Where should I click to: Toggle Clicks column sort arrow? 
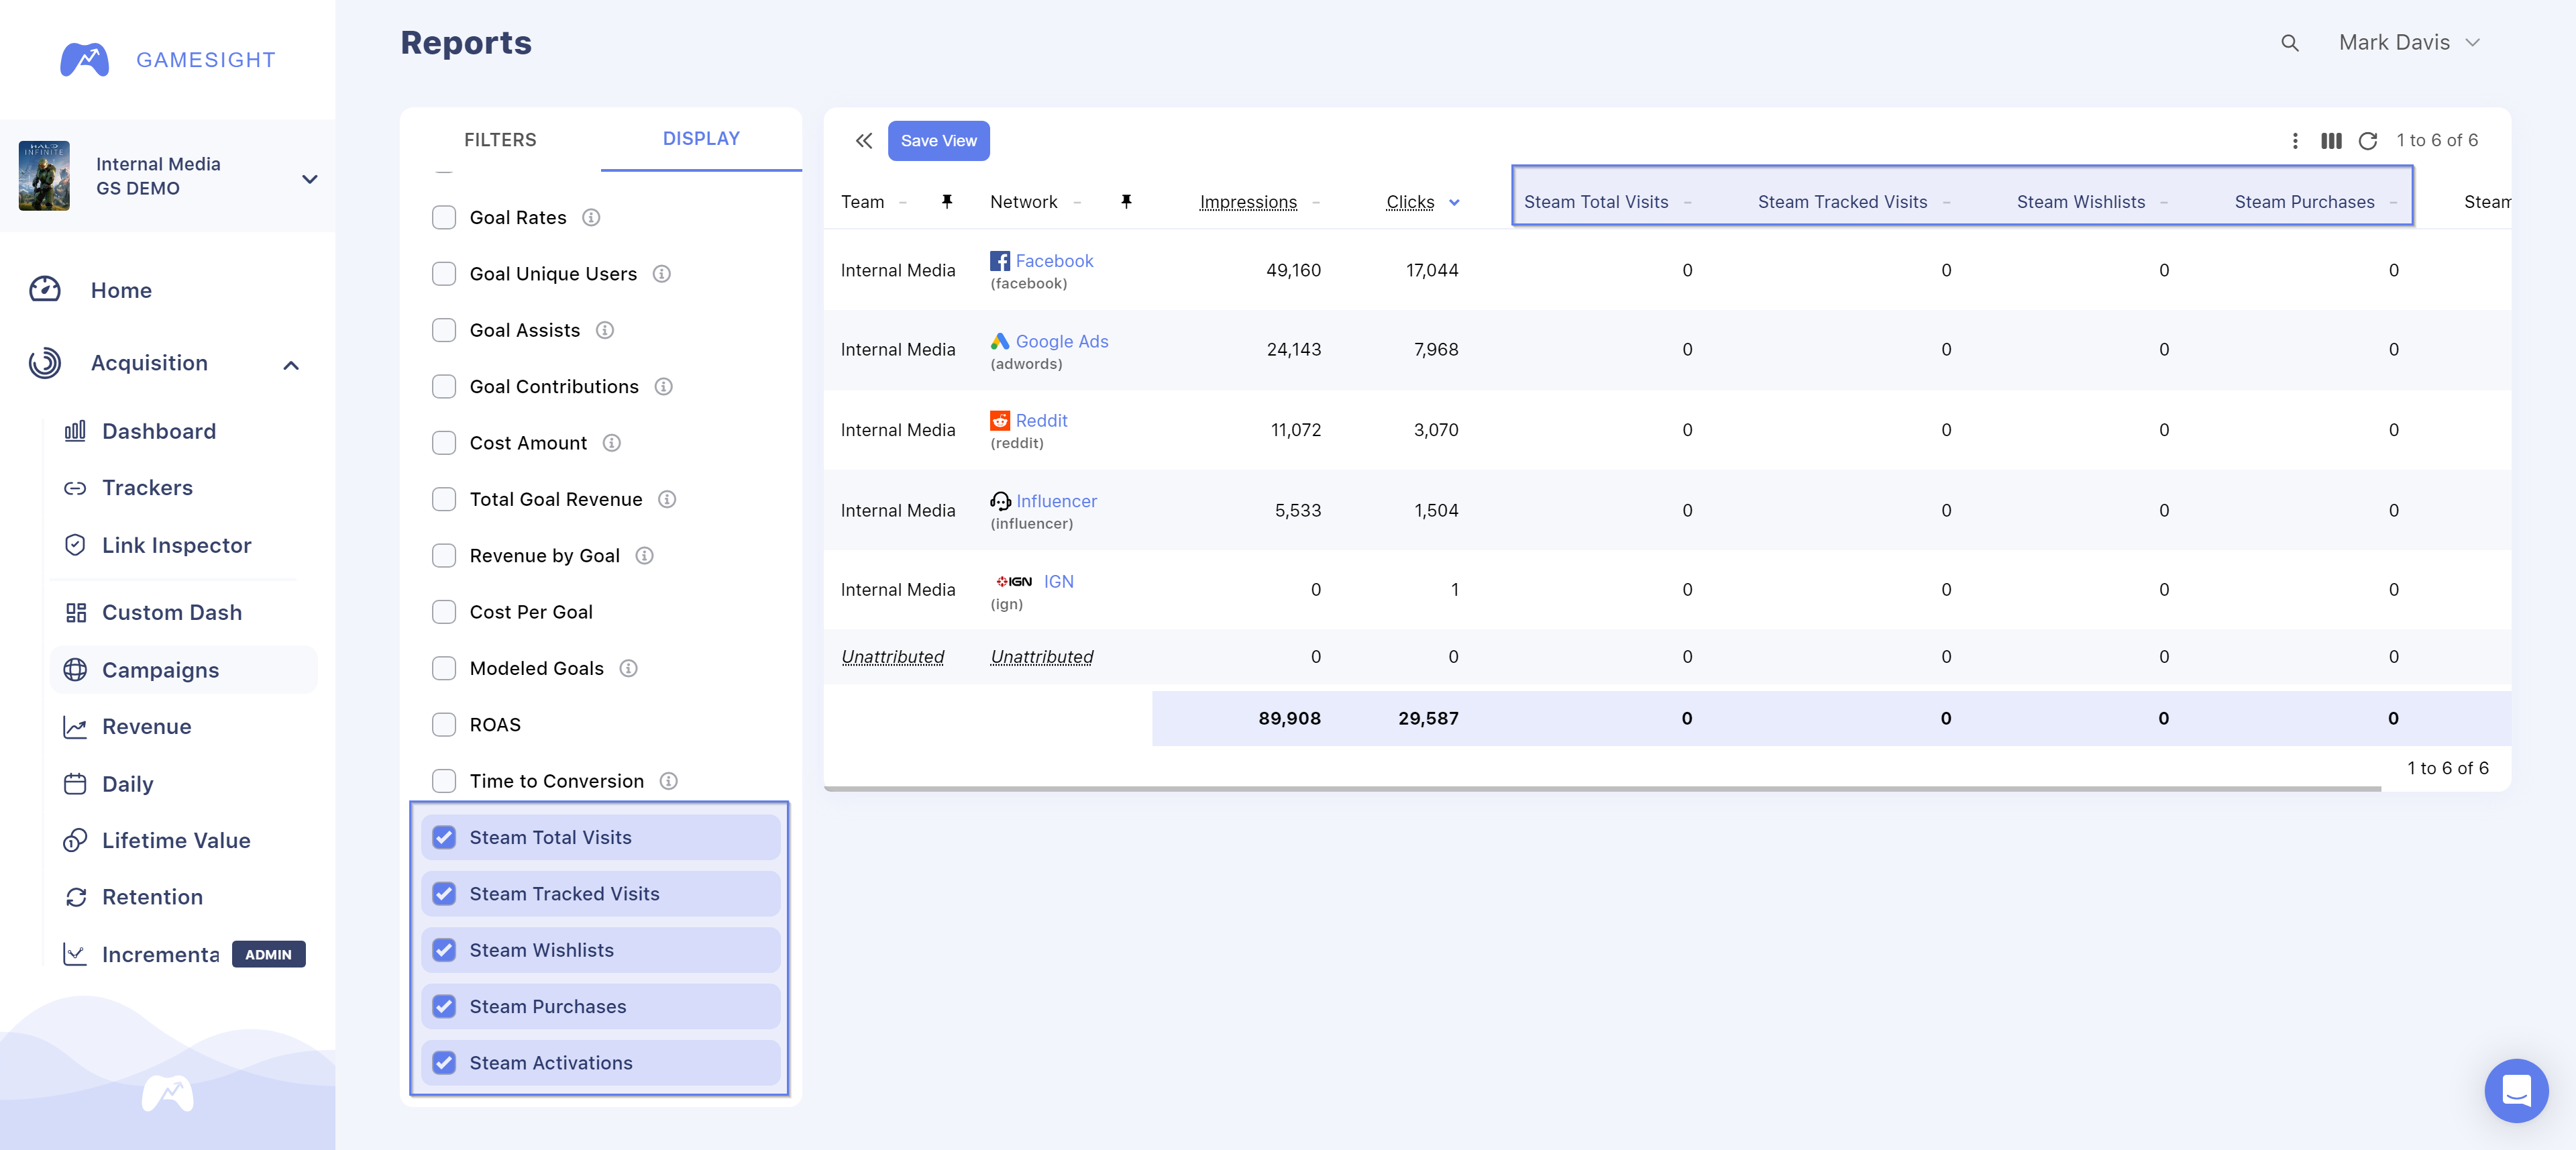(x=1454, y=202)
